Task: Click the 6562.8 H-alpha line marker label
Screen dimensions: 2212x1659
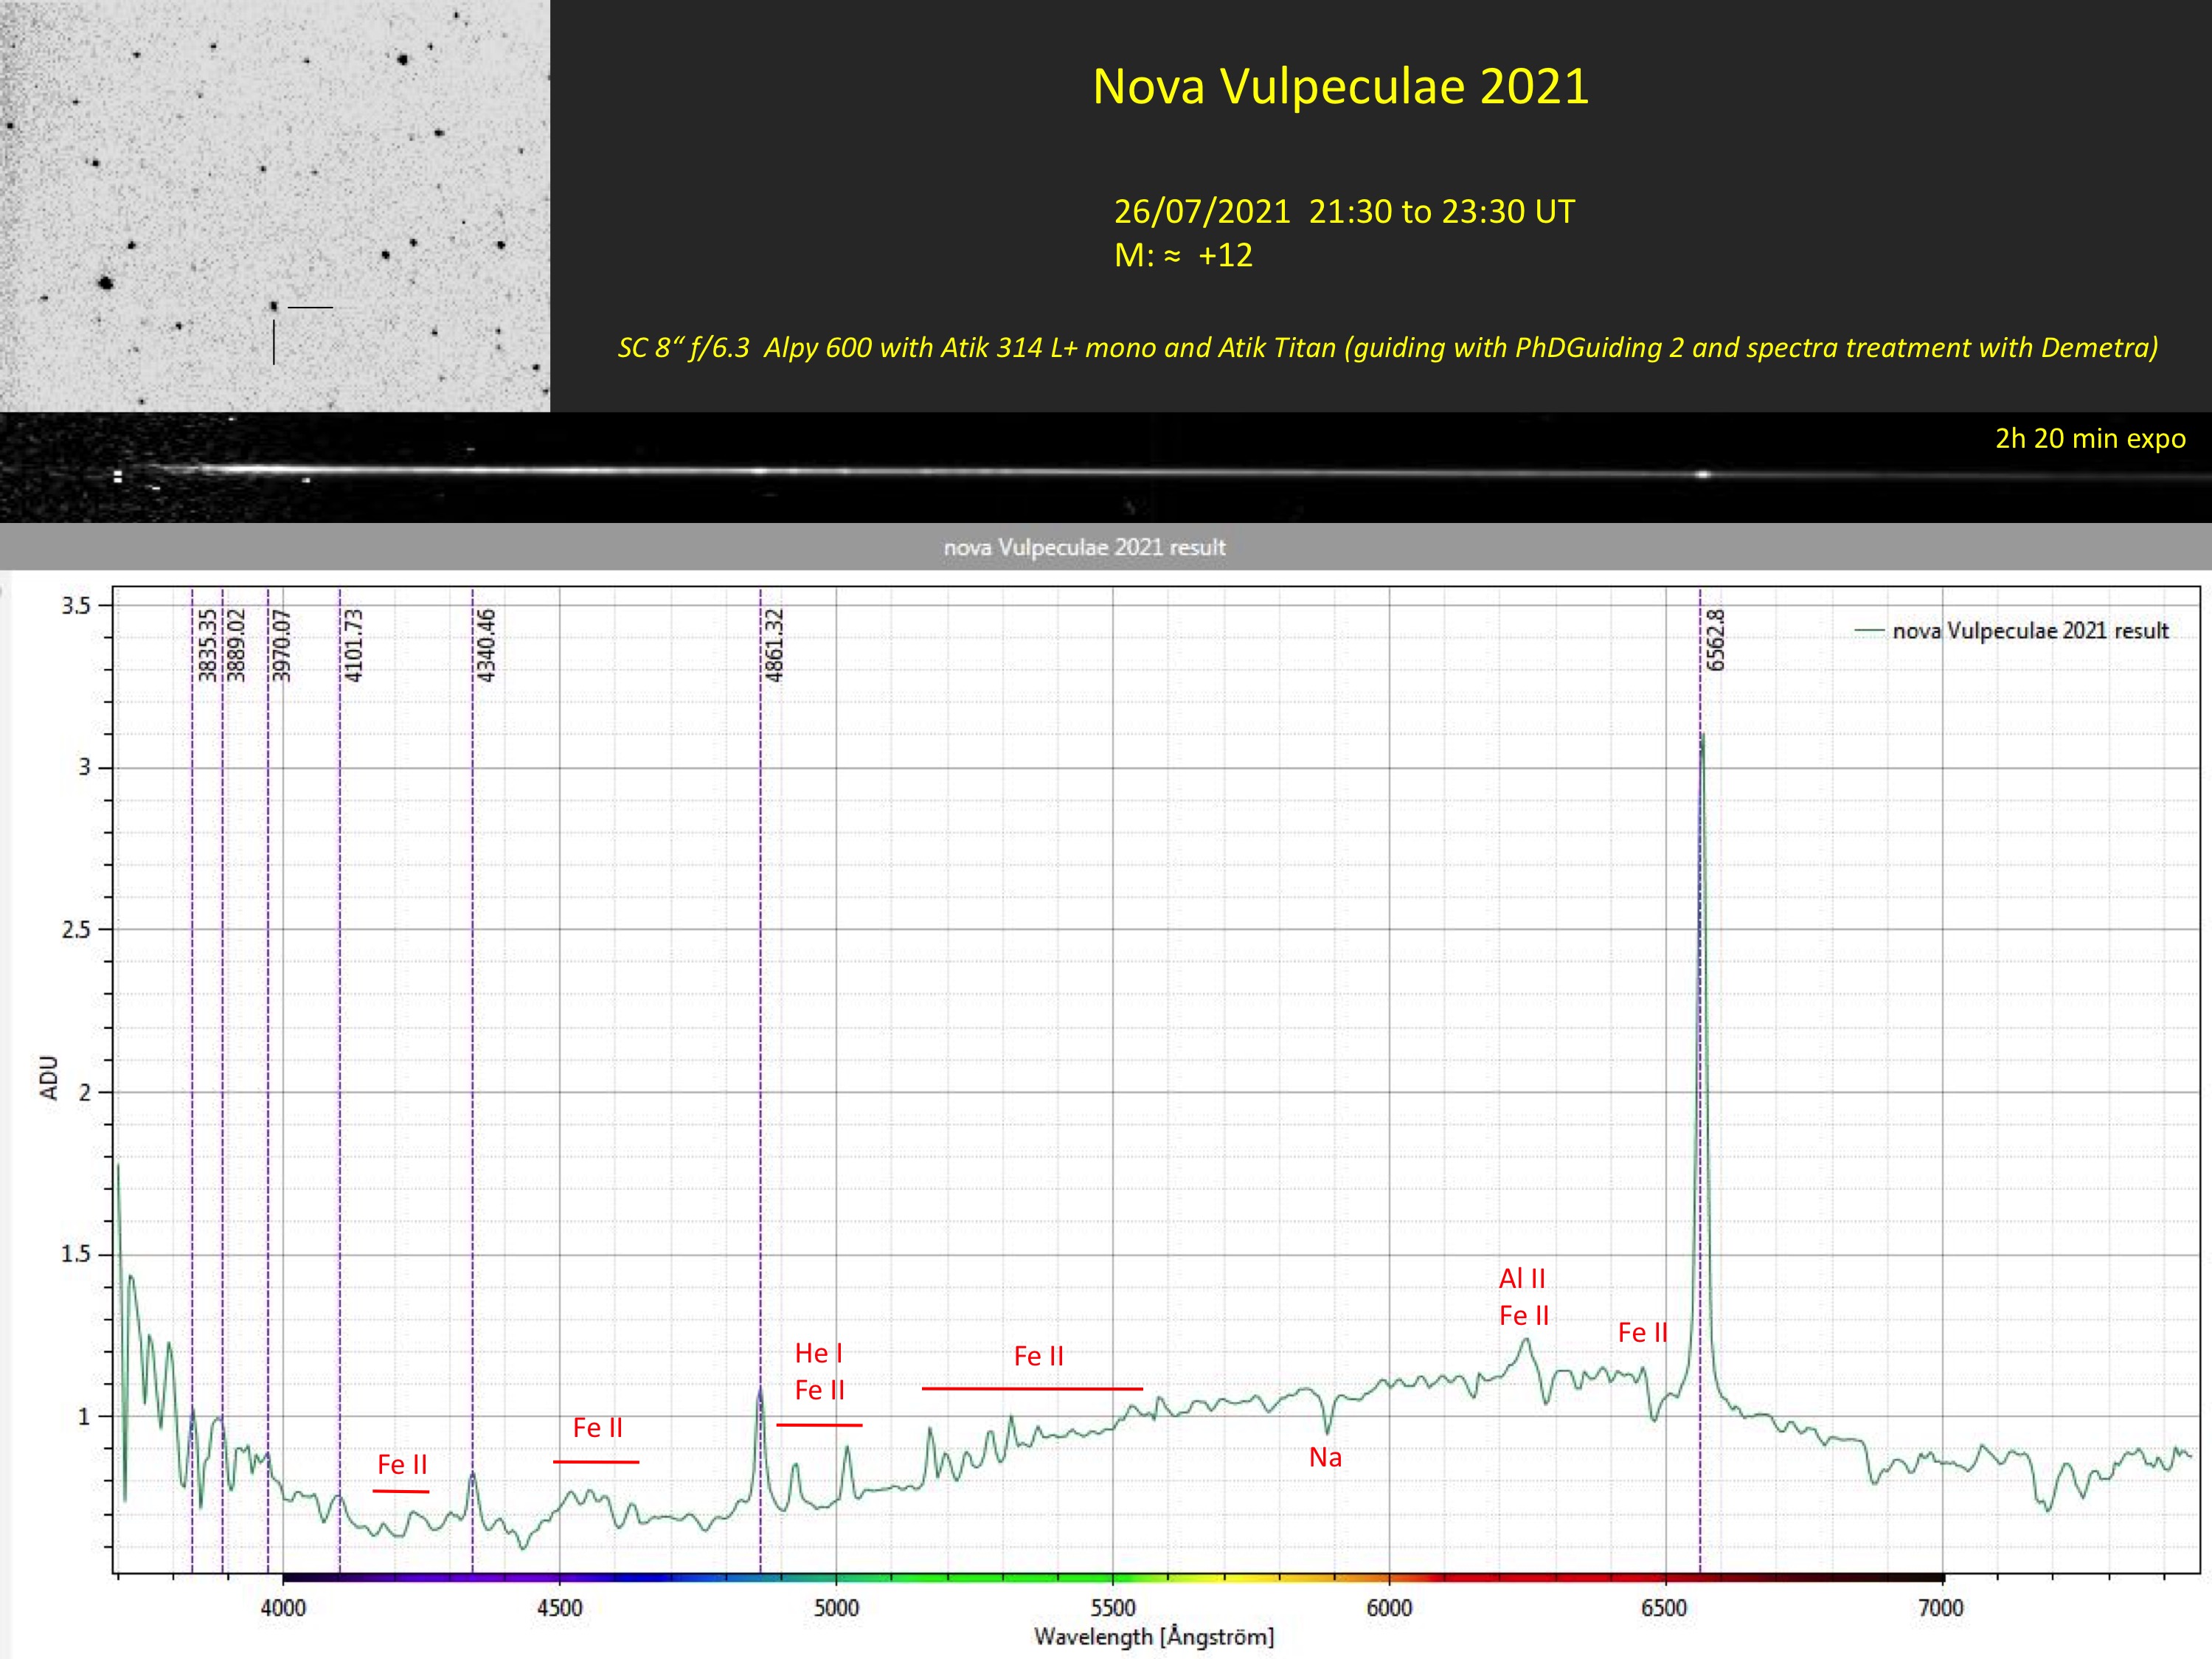Action: [1716, 640]
